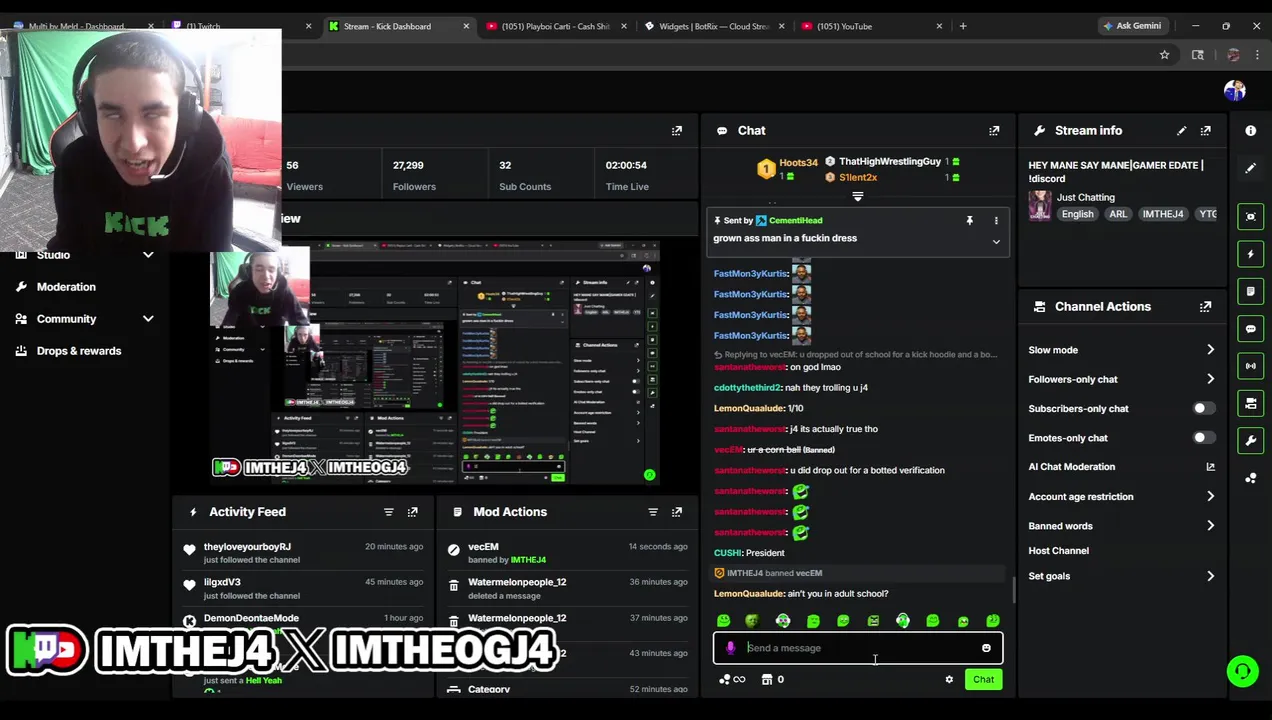Bookmark page with browser star icon
This screenshot has width=1272, height=720.
pos(1164,55)
